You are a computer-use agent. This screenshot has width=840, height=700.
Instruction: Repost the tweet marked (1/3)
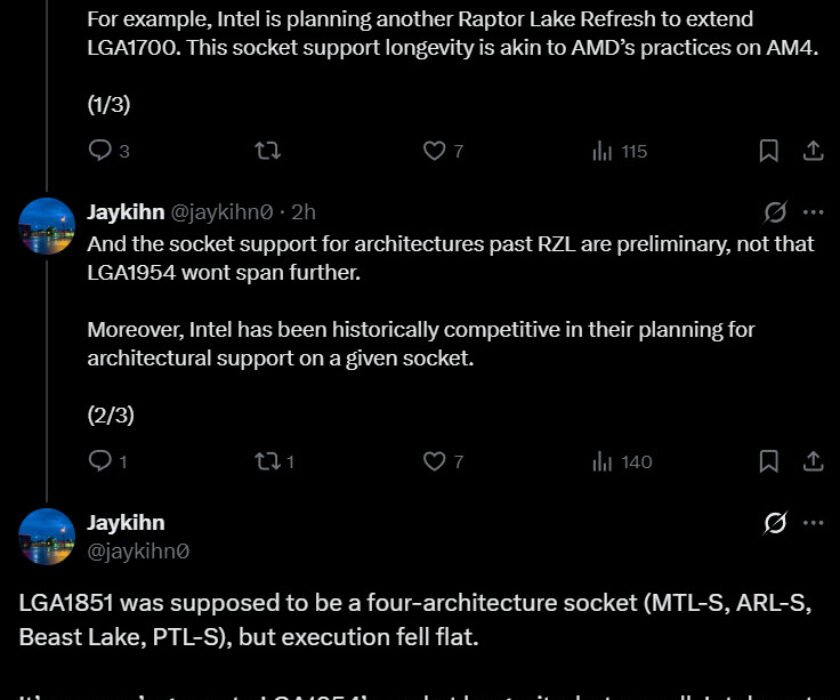click(265, 150)
